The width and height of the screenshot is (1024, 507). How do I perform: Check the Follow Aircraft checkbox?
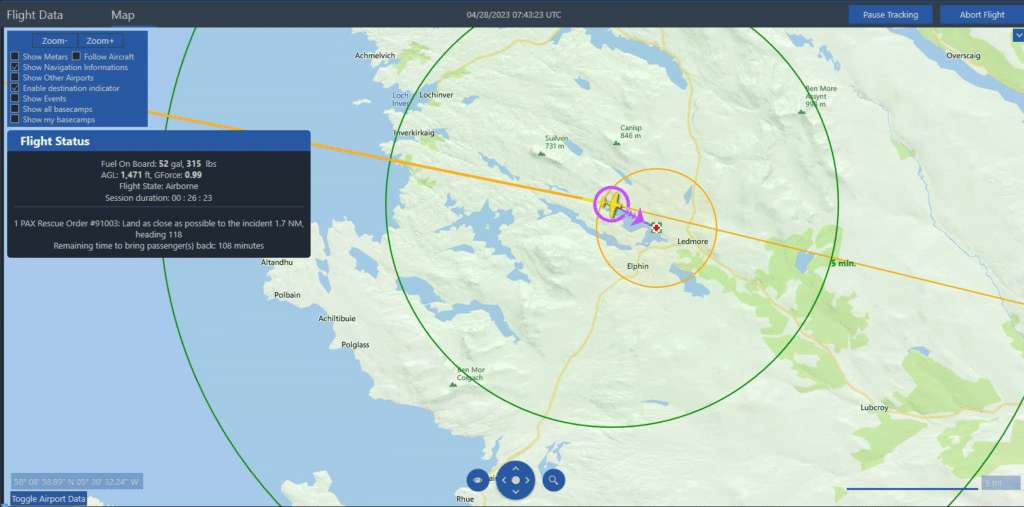click(77, 57)
